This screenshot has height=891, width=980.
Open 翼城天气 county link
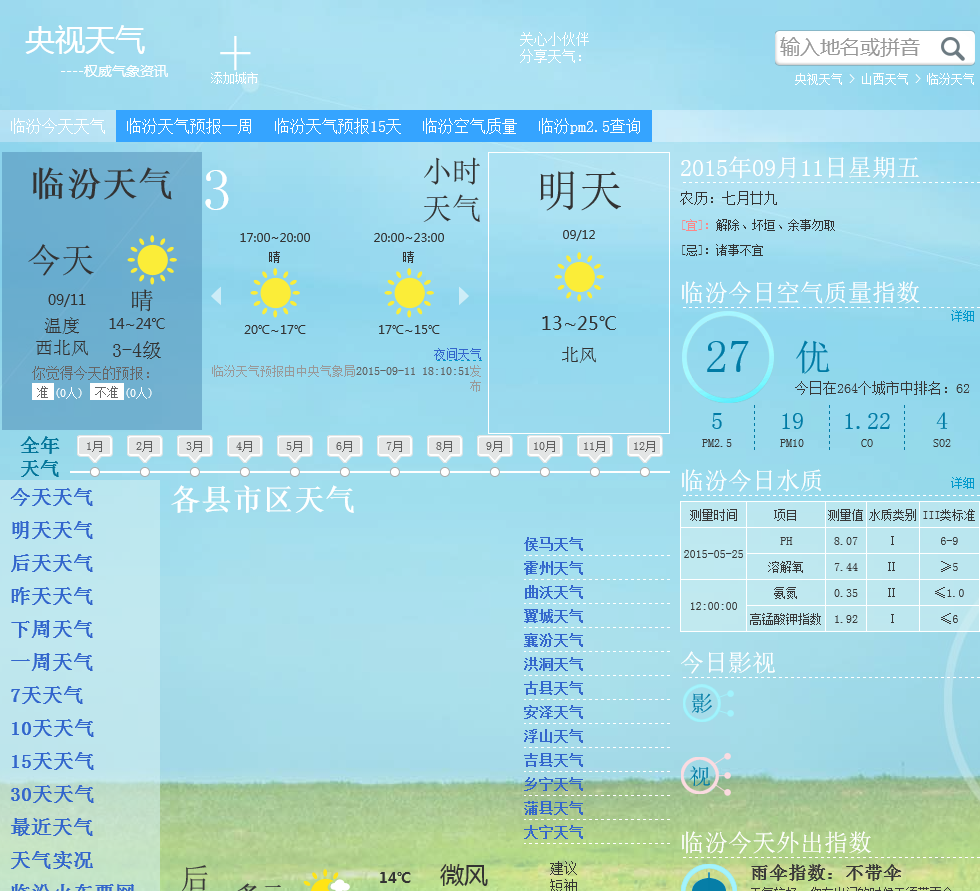[x=554, y=616]
